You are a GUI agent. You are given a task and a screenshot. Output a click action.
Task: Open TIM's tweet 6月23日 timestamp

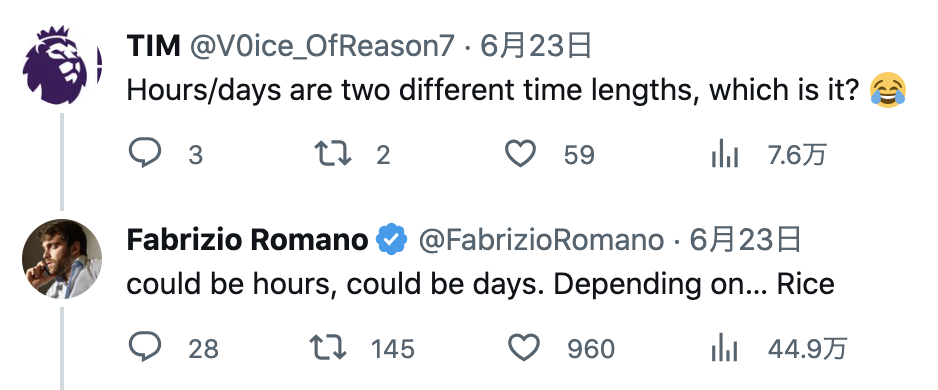coord(536,46)
